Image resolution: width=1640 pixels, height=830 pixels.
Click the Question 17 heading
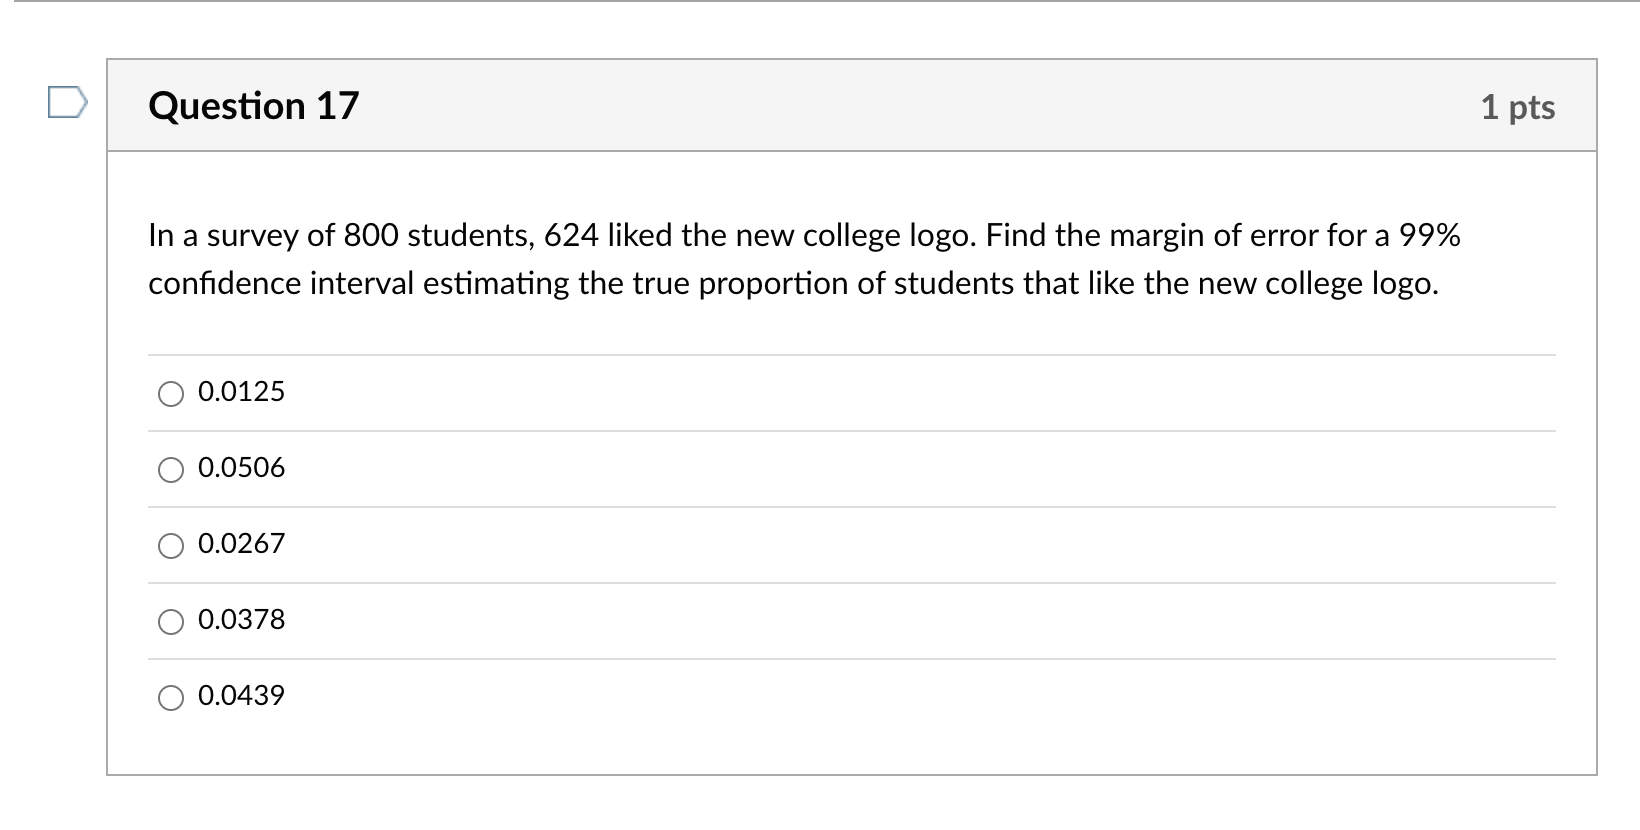coord(253,106)
